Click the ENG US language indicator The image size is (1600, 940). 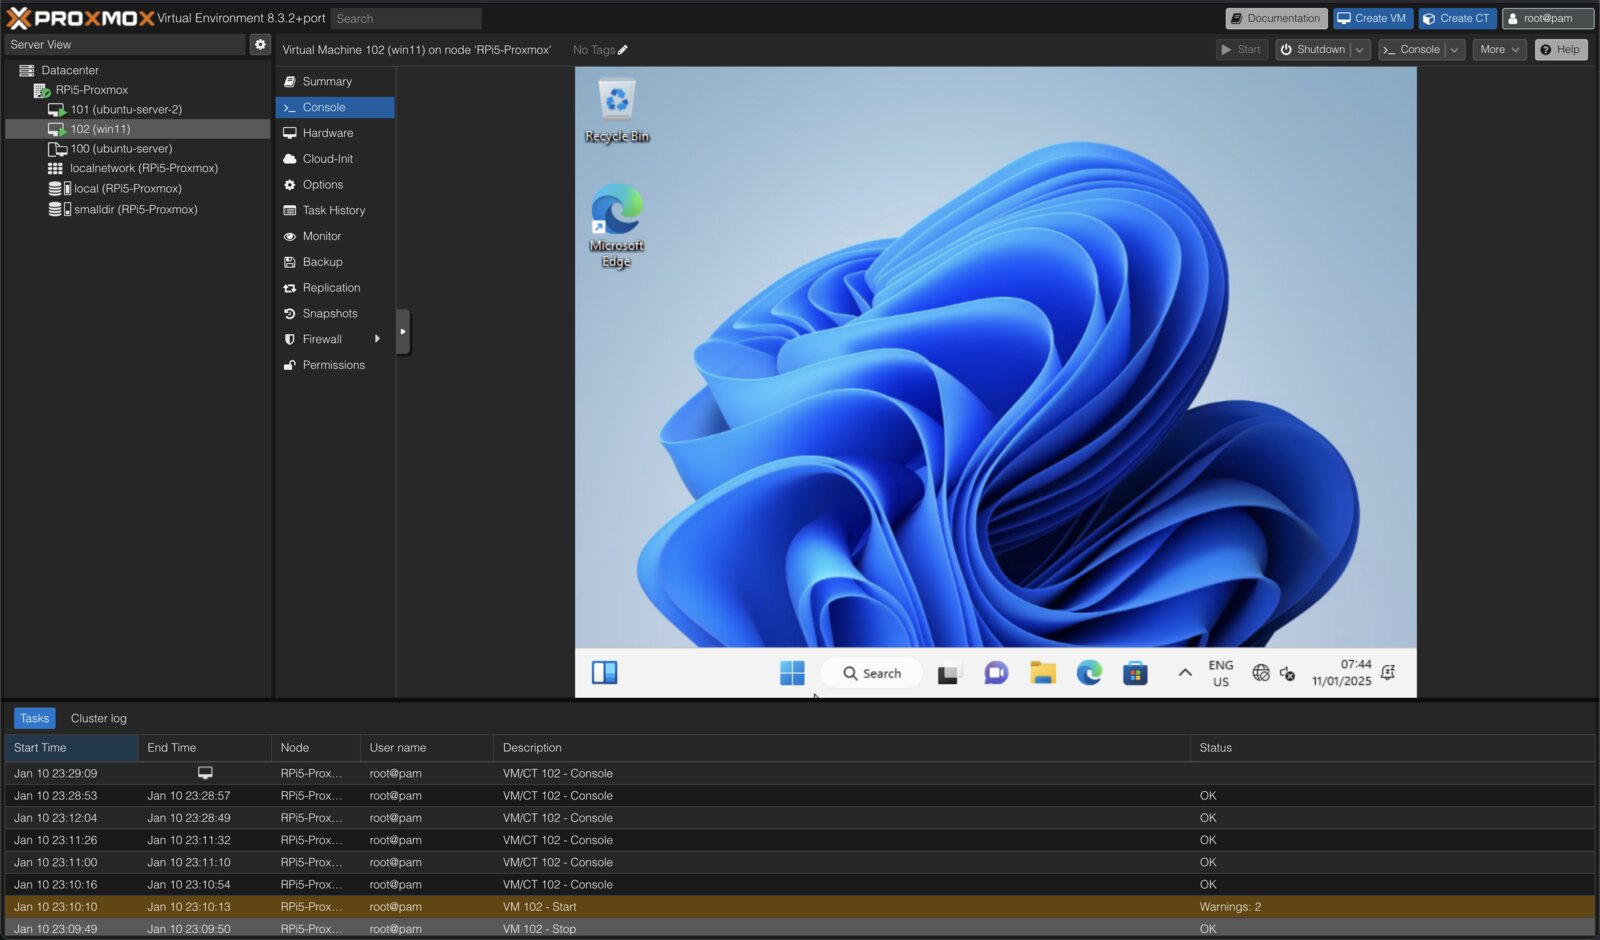pos(1221,673)
